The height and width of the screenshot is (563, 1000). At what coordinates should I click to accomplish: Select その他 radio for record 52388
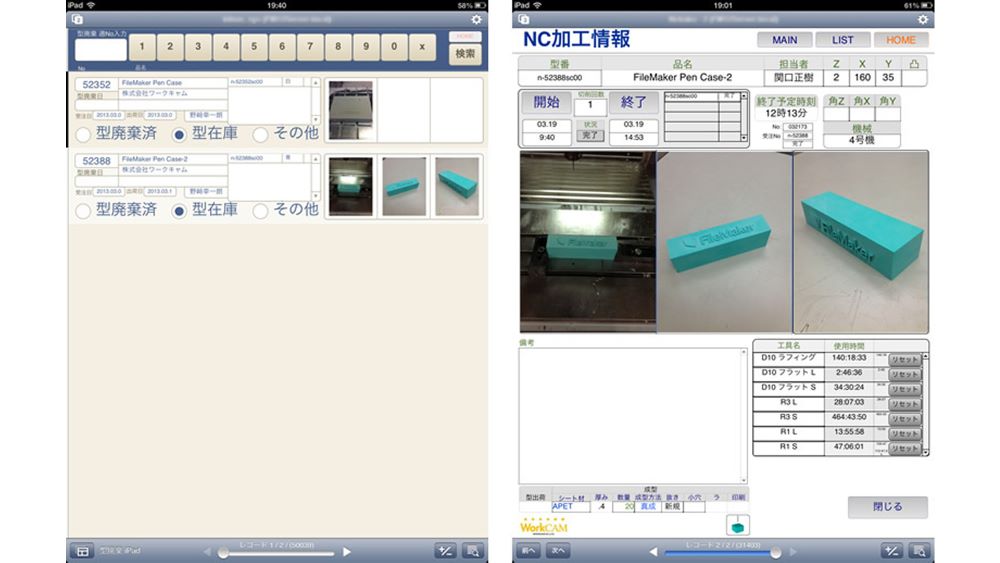tap(260, 212)
